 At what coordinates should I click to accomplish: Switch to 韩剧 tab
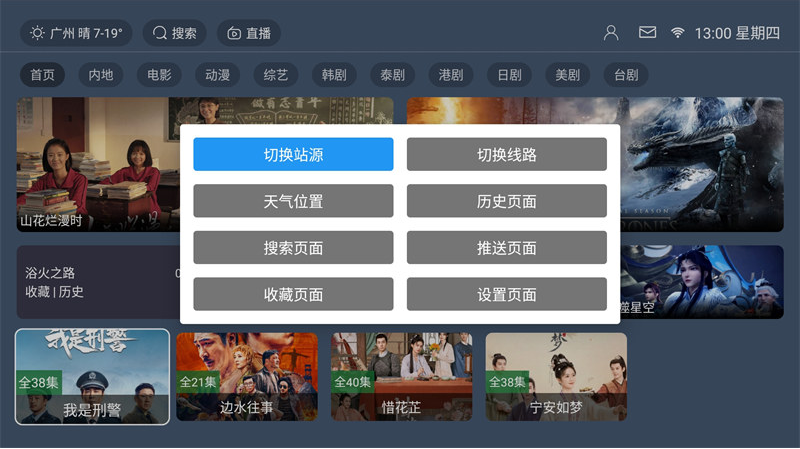pos(334,75)
